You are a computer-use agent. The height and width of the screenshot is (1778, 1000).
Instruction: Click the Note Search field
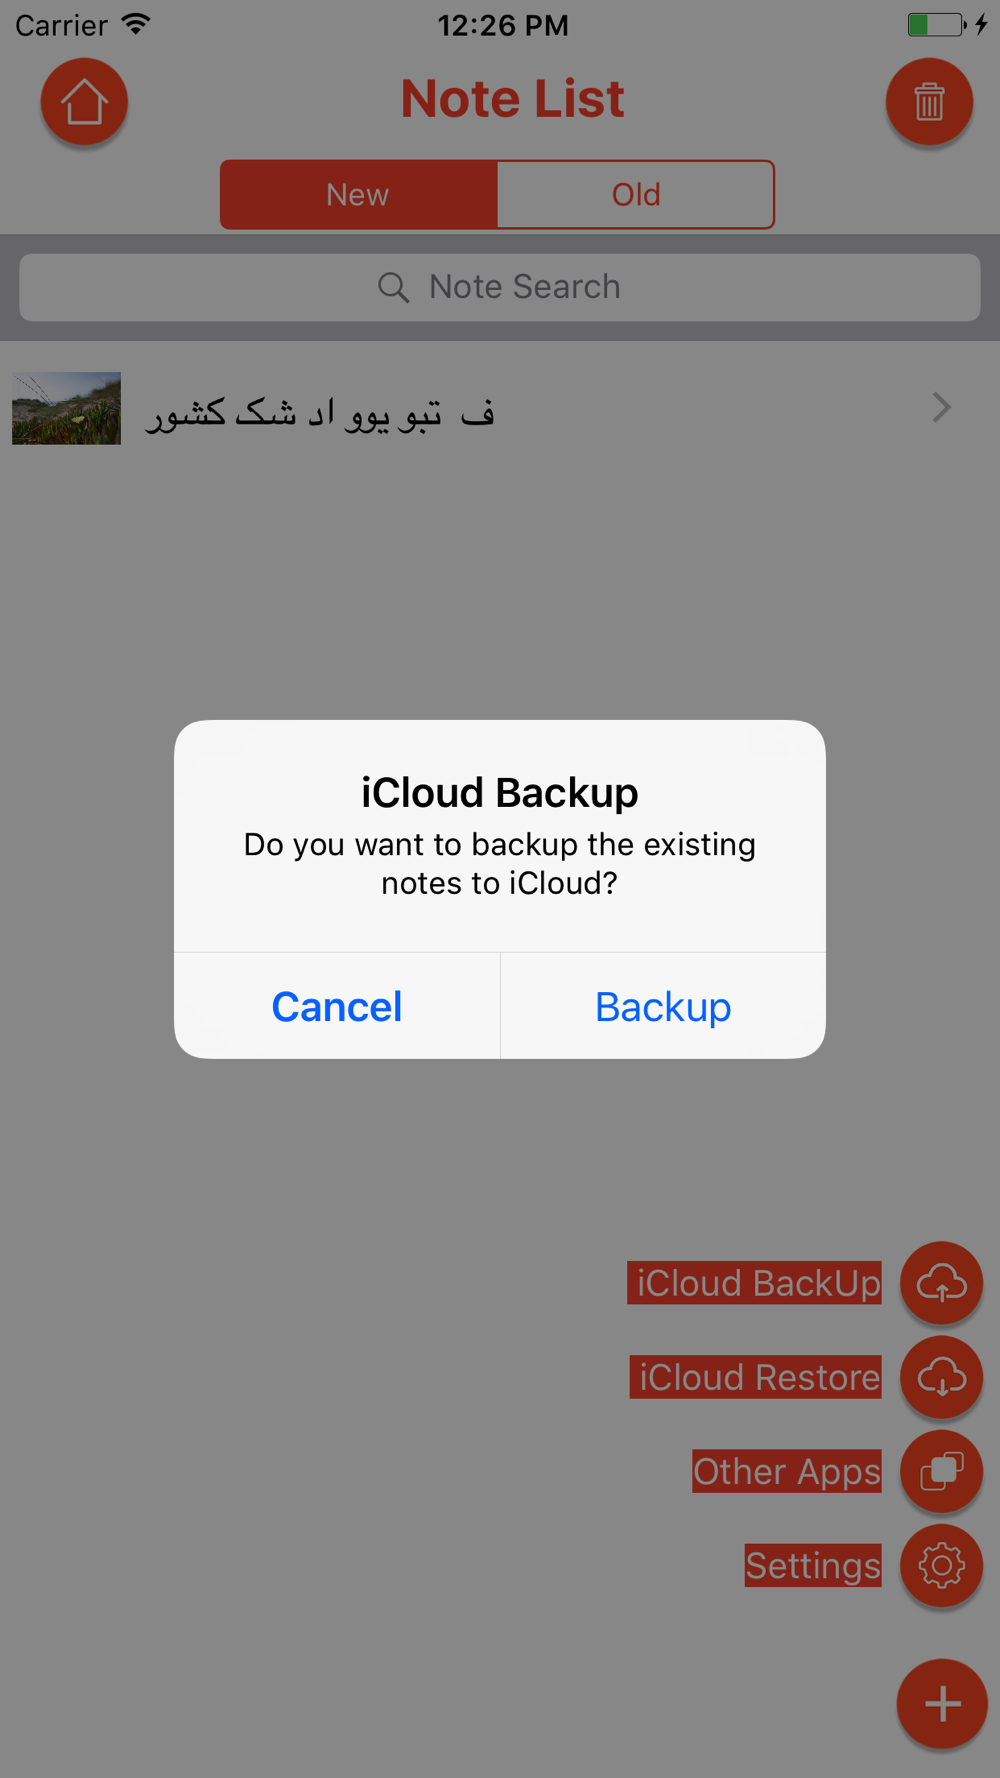point(500,287)
